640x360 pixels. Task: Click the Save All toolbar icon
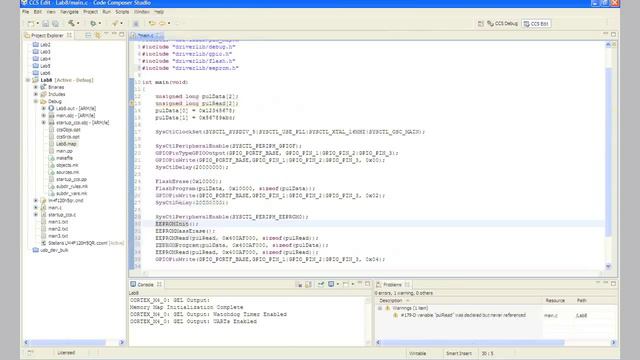[55, 24]
